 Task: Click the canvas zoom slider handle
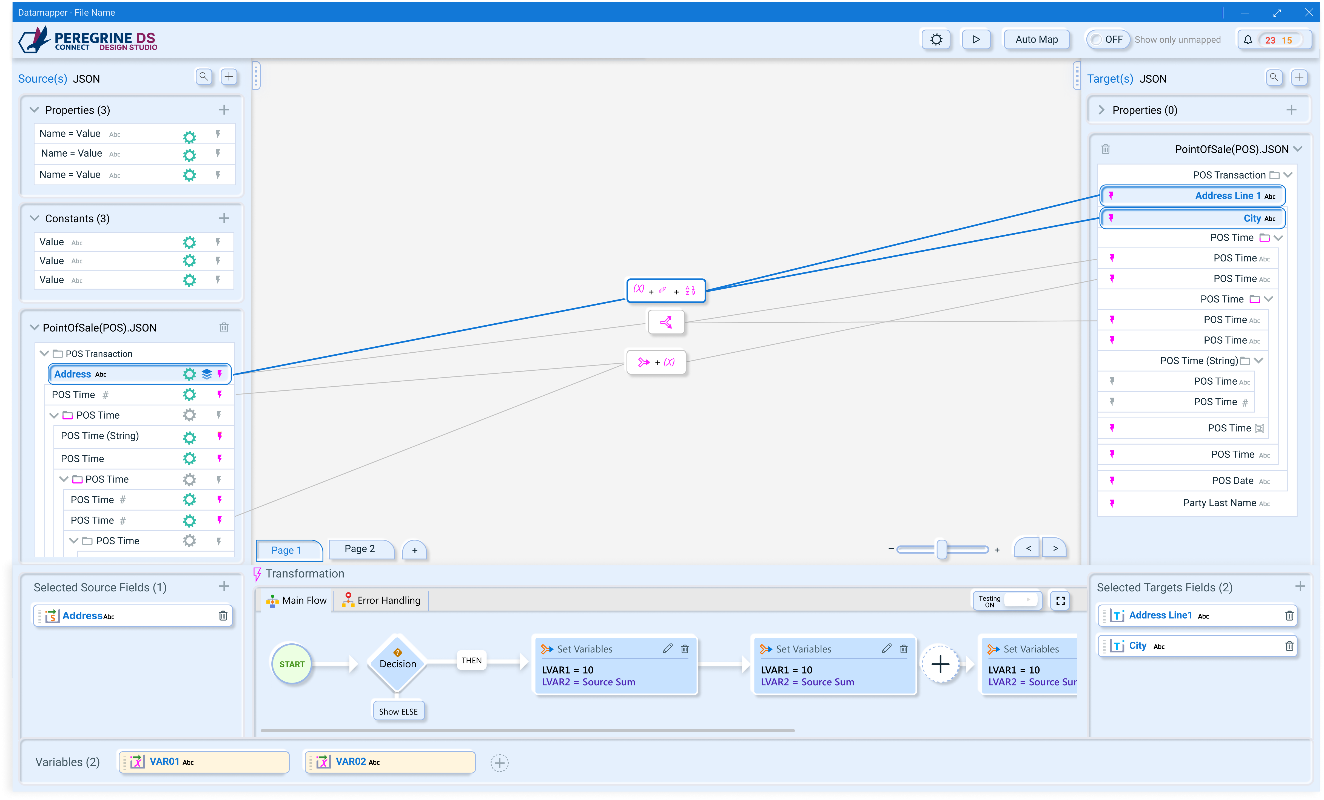942,549
